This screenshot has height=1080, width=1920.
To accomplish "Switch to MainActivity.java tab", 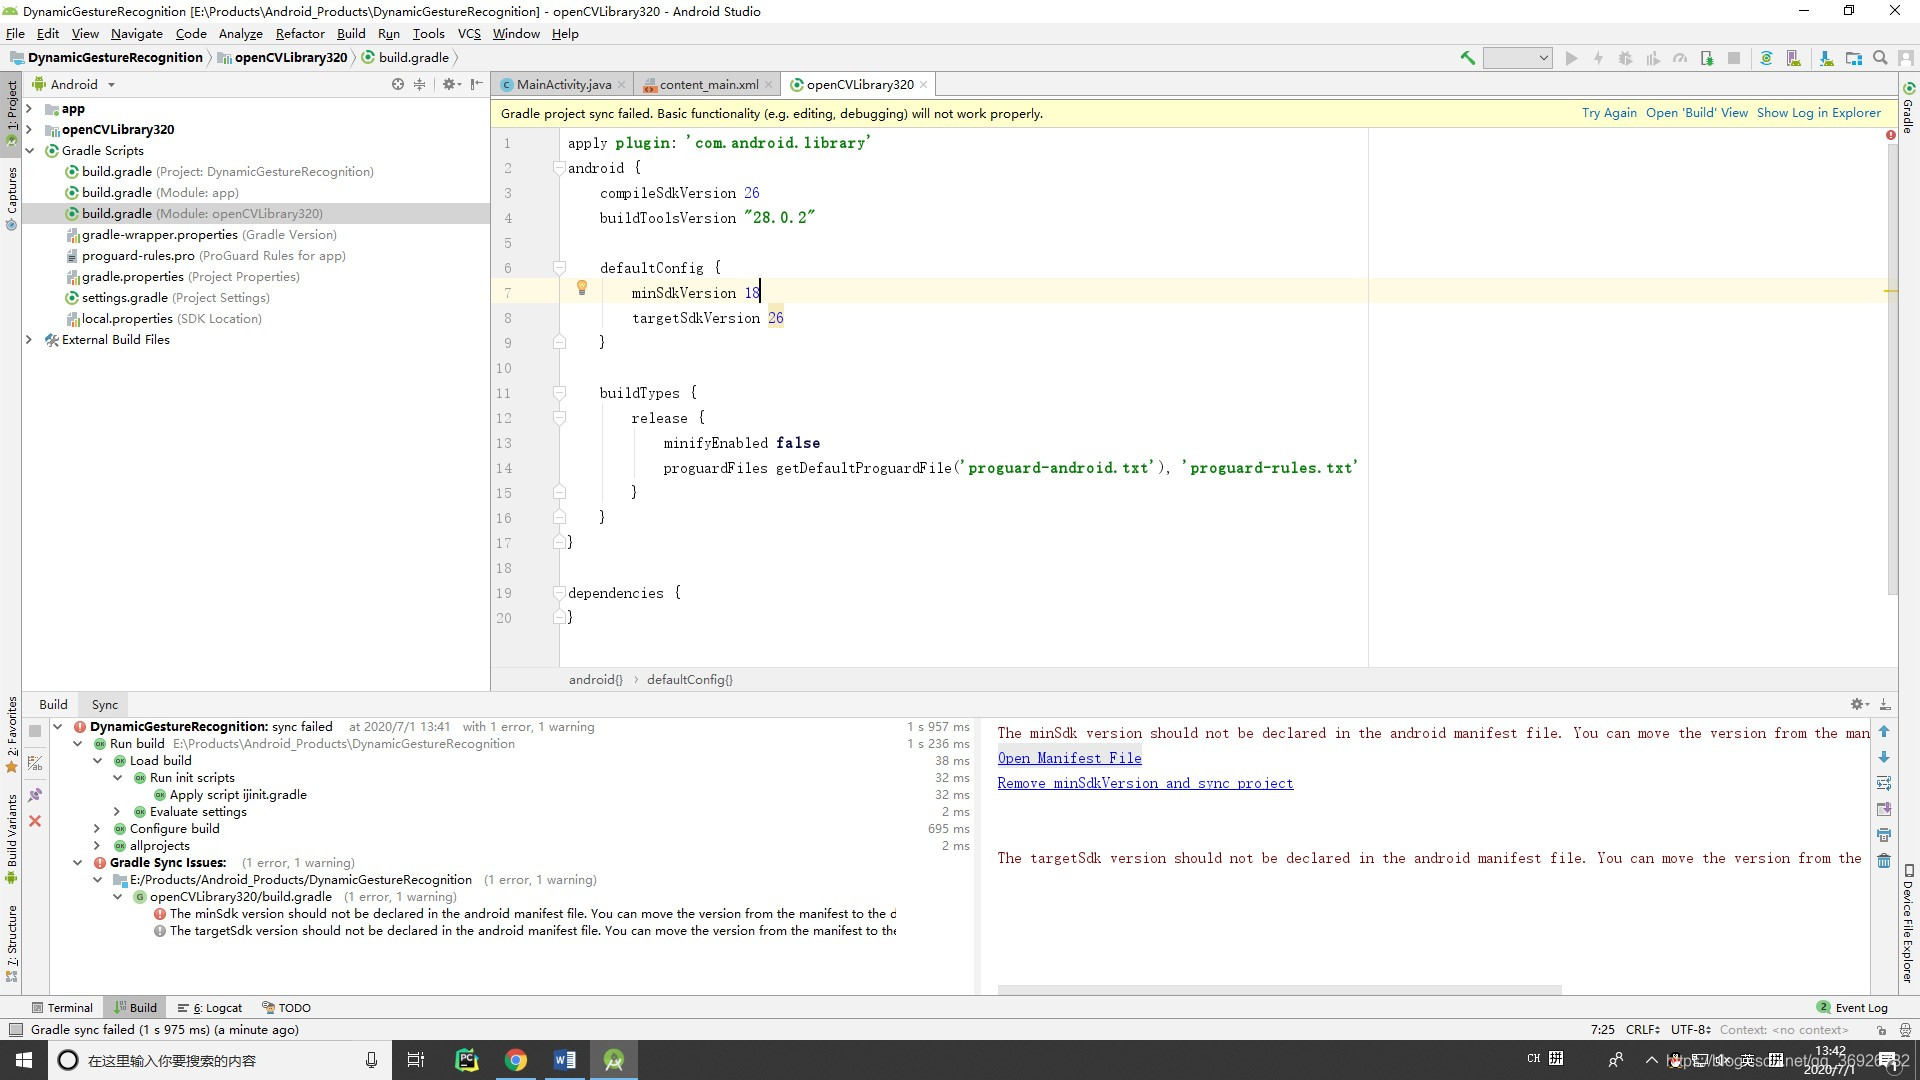I will (x=563, y=85).
